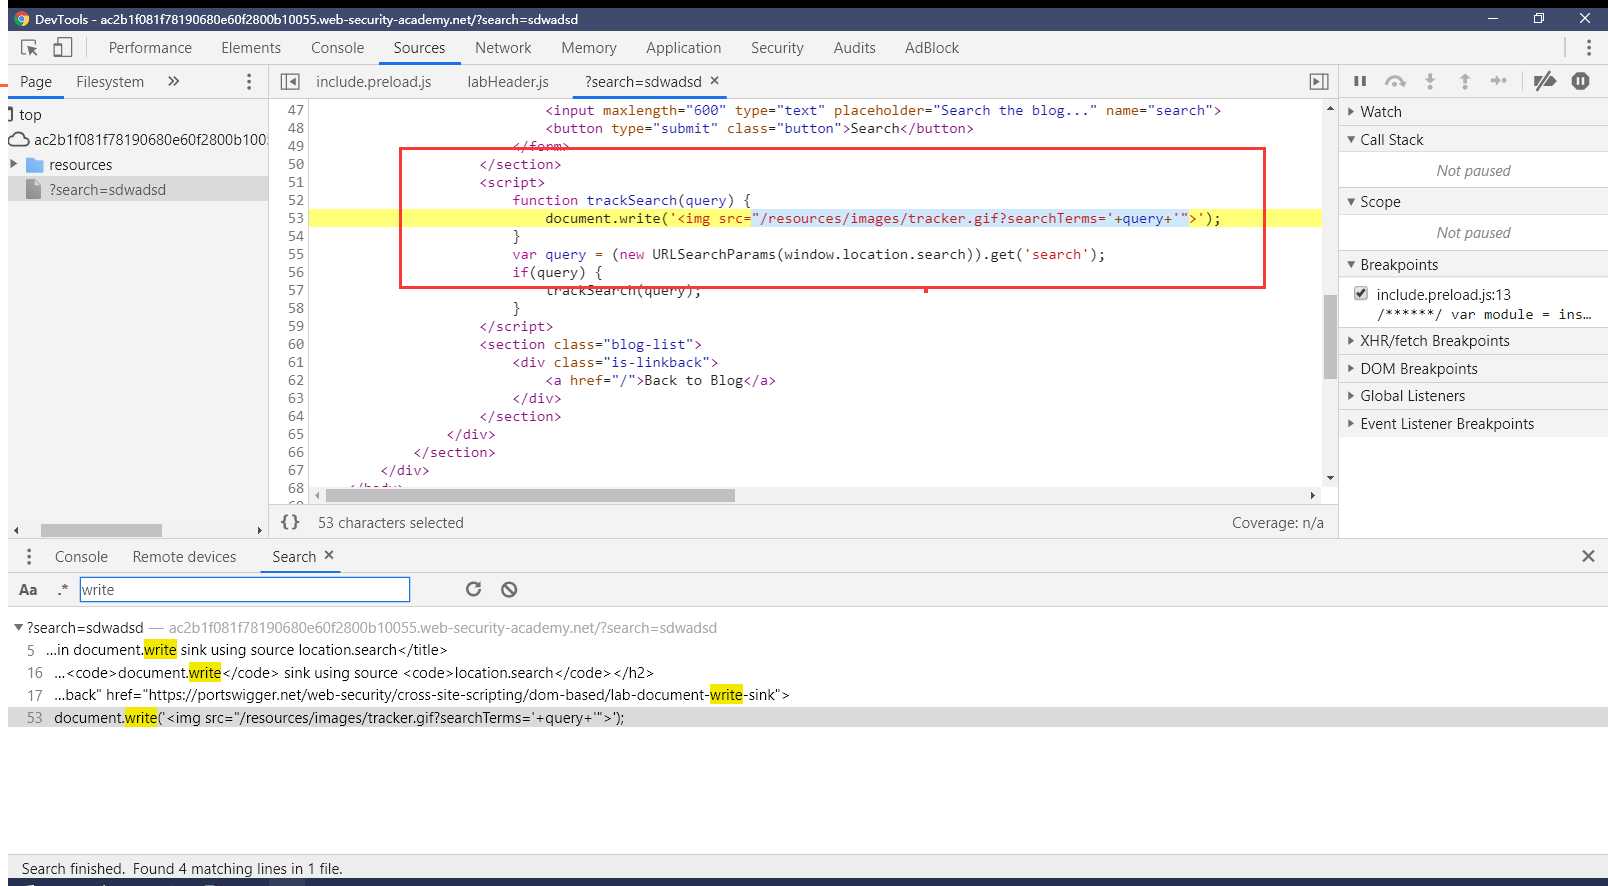Show more navigator tabs chevron
1608x886 pixels.
click(173, 81)
